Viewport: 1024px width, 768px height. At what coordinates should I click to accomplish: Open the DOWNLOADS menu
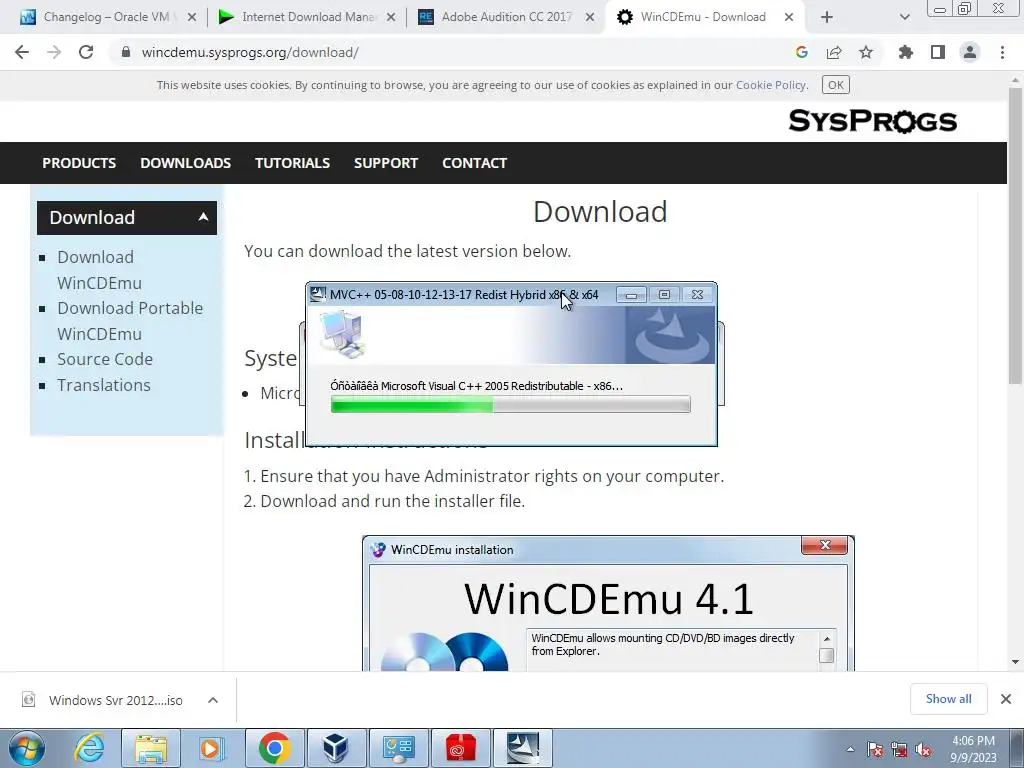[x=185, y=163]
